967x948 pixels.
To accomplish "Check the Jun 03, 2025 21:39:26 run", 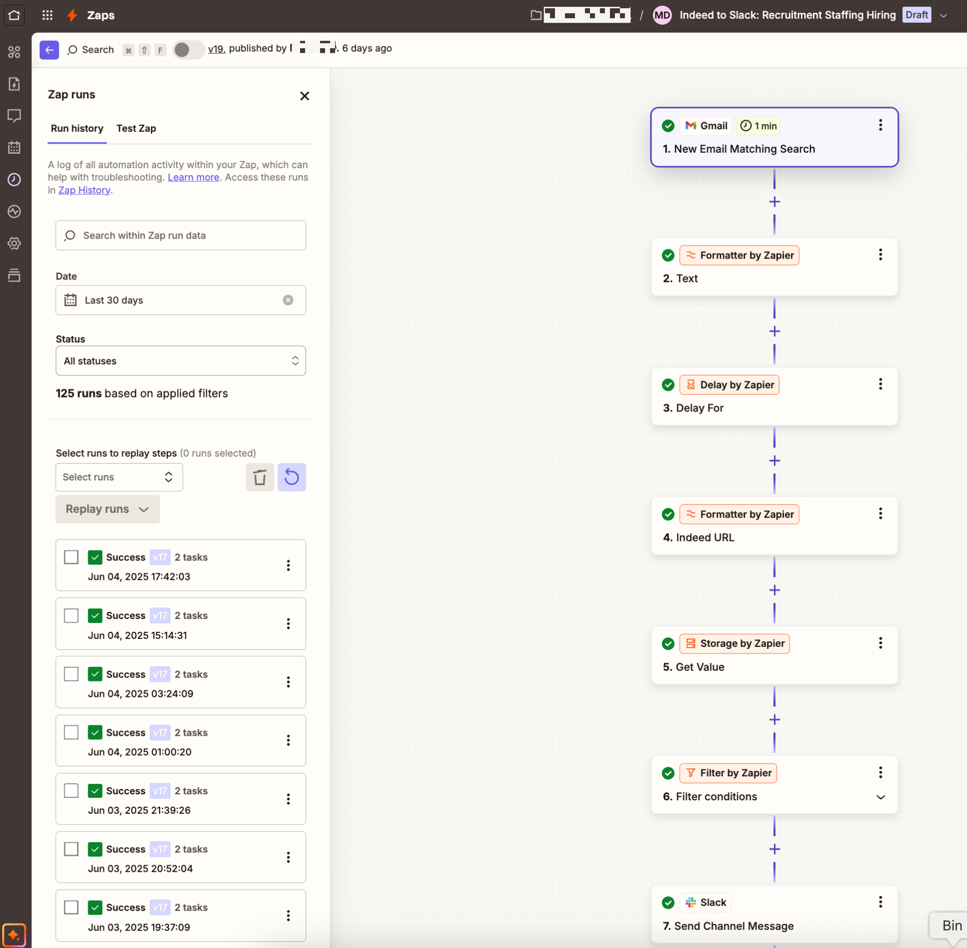I will pos(72,791).
